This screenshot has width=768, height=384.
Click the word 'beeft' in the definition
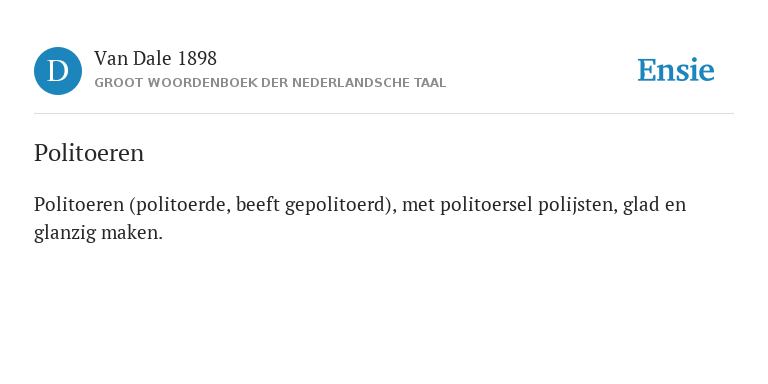coord(258,204)
